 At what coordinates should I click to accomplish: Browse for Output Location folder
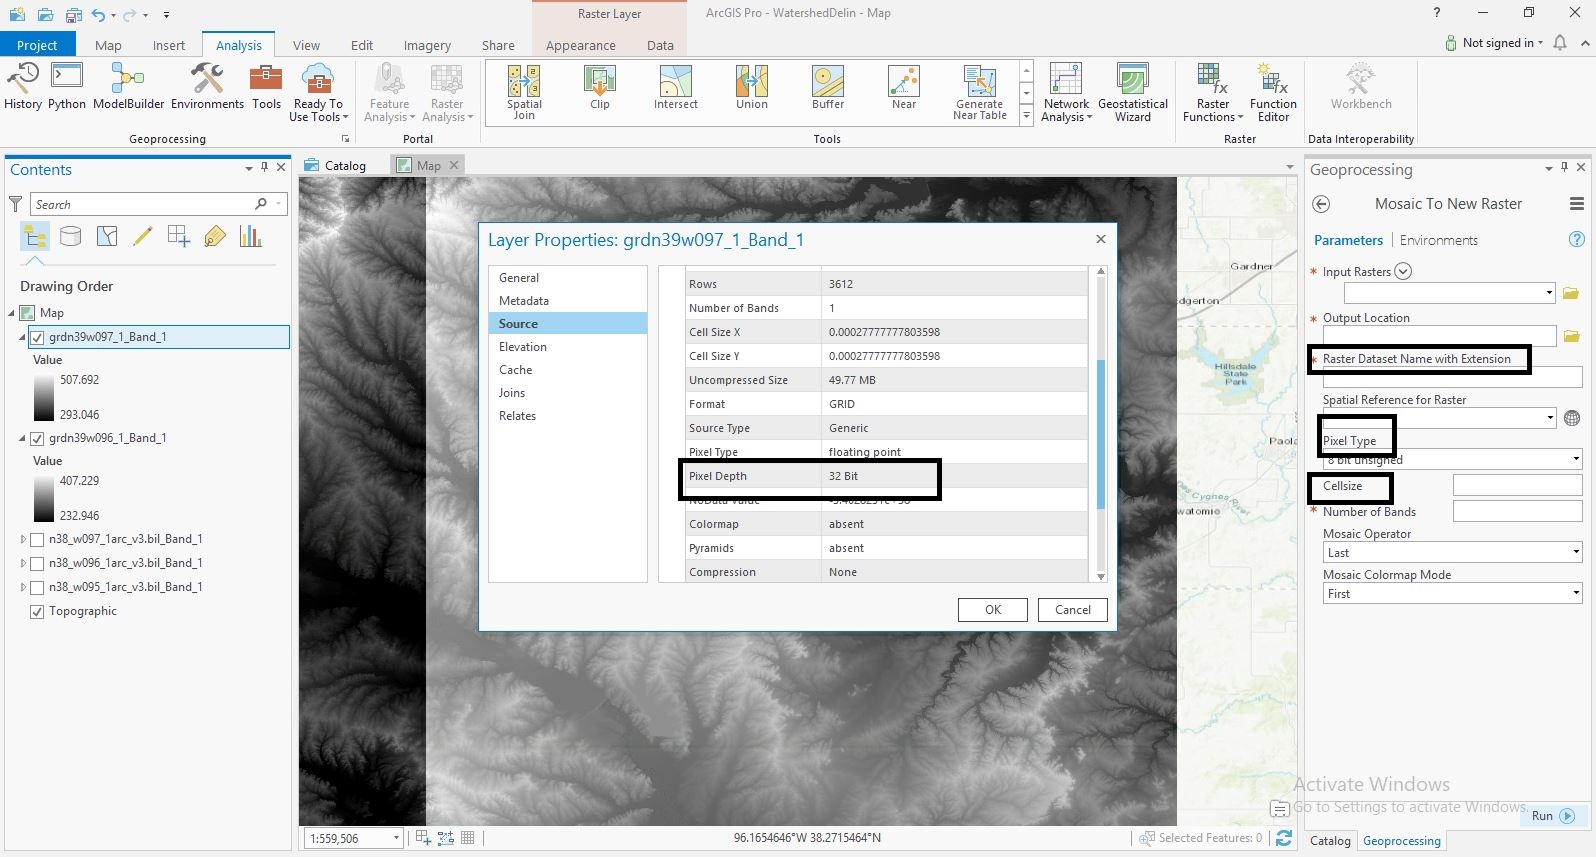click(x=1572, y=336)
